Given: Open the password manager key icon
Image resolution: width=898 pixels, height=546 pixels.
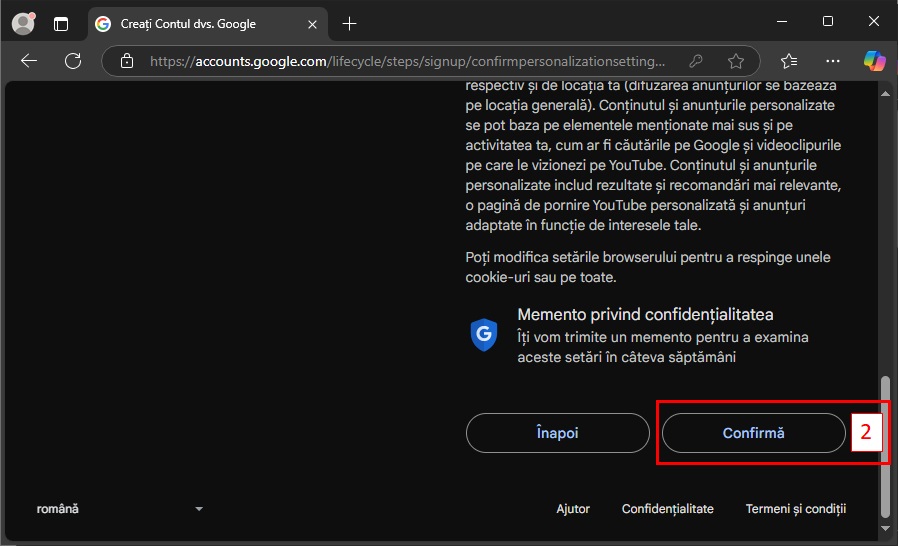Looking at the screenshot, I should point(696,61).
